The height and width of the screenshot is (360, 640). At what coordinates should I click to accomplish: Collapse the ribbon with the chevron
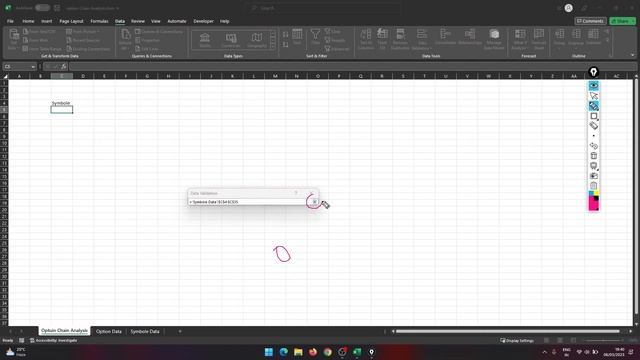tap(633, 56)
